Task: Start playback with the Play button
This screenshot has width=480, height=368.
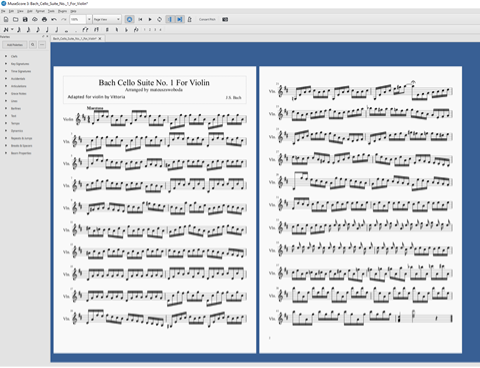Action: tap(150, 19)
